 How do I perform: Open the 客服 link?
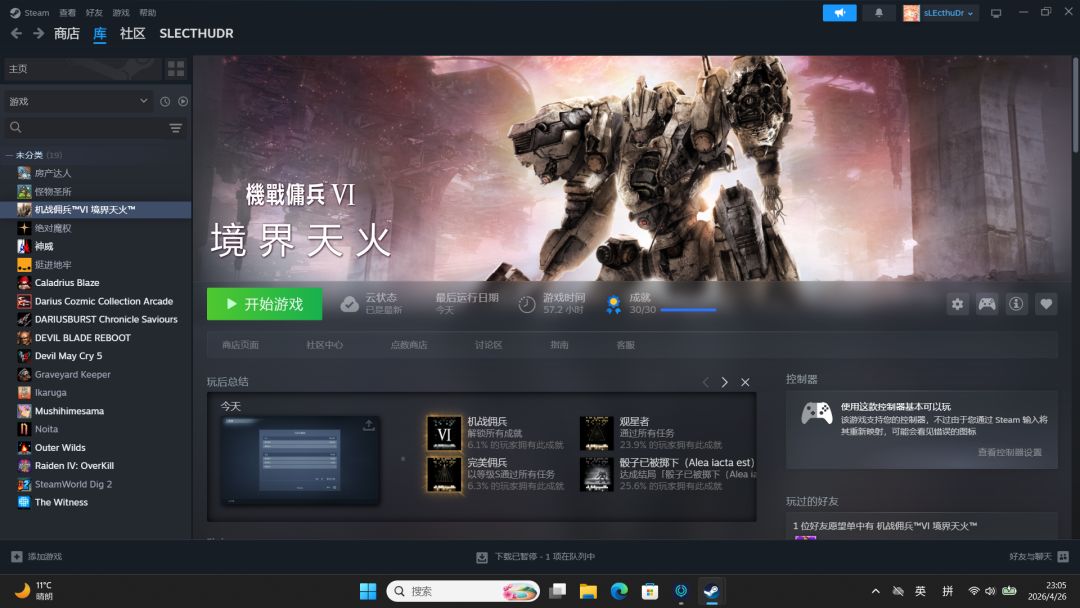point(625,345)
